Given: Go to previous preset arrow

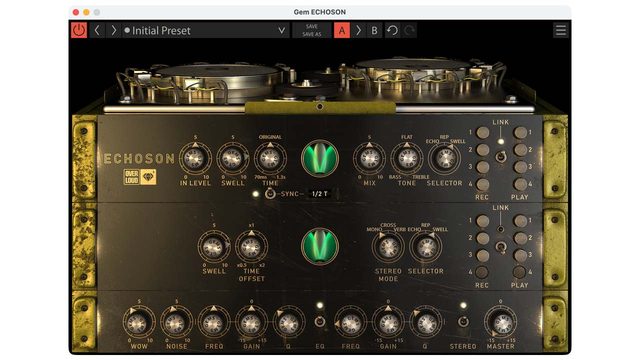Looking at the screenshot, I should pyautogui.click(x=97, y=30).
